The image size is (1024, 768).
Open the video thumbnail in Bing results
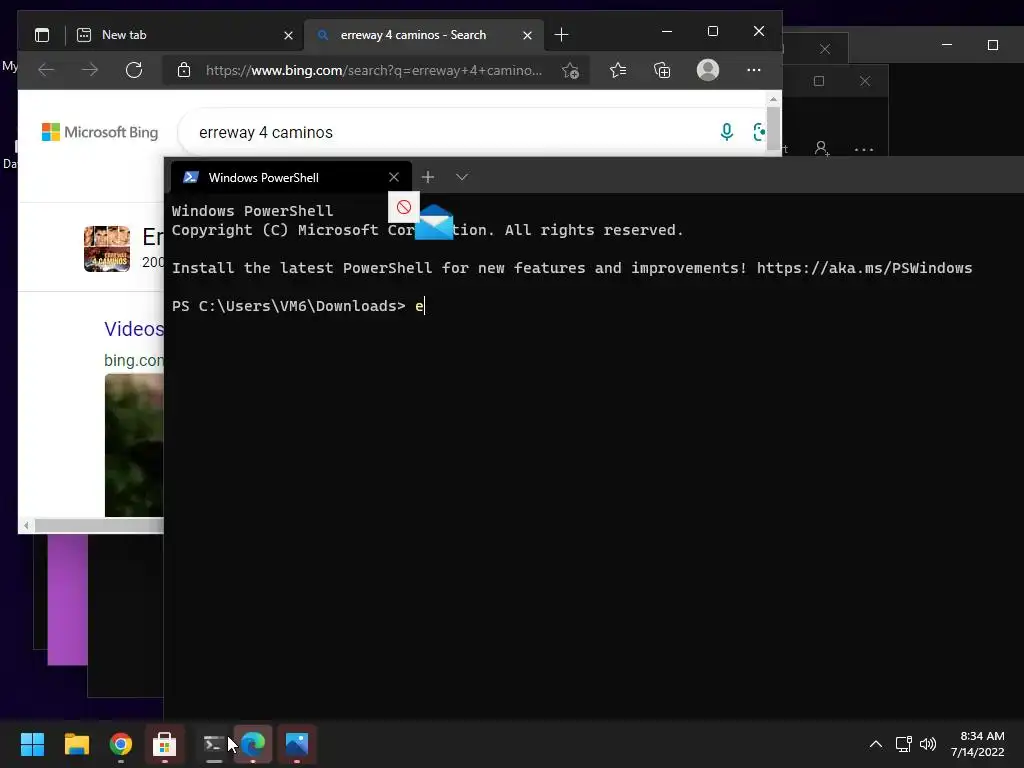134,445
